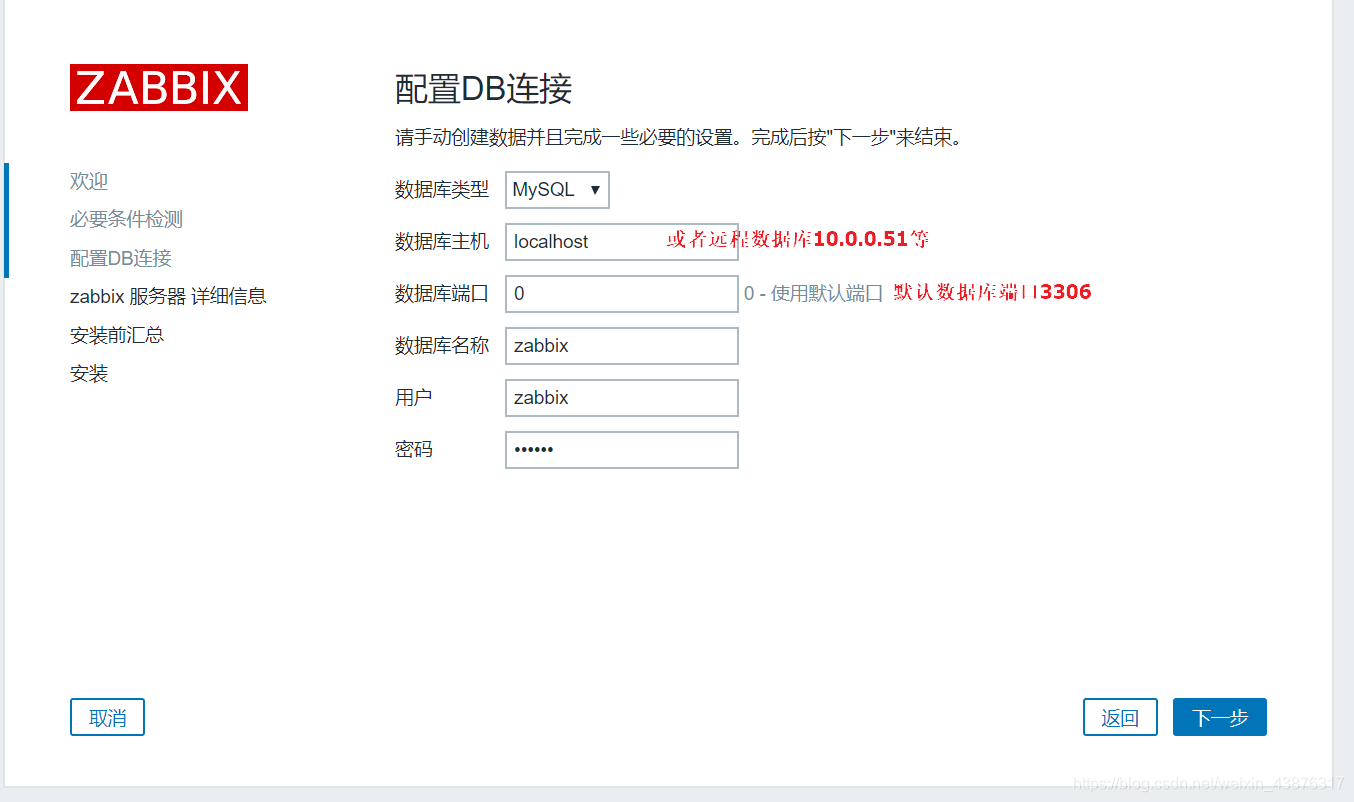Click the 密码 password field

(622, 450)
